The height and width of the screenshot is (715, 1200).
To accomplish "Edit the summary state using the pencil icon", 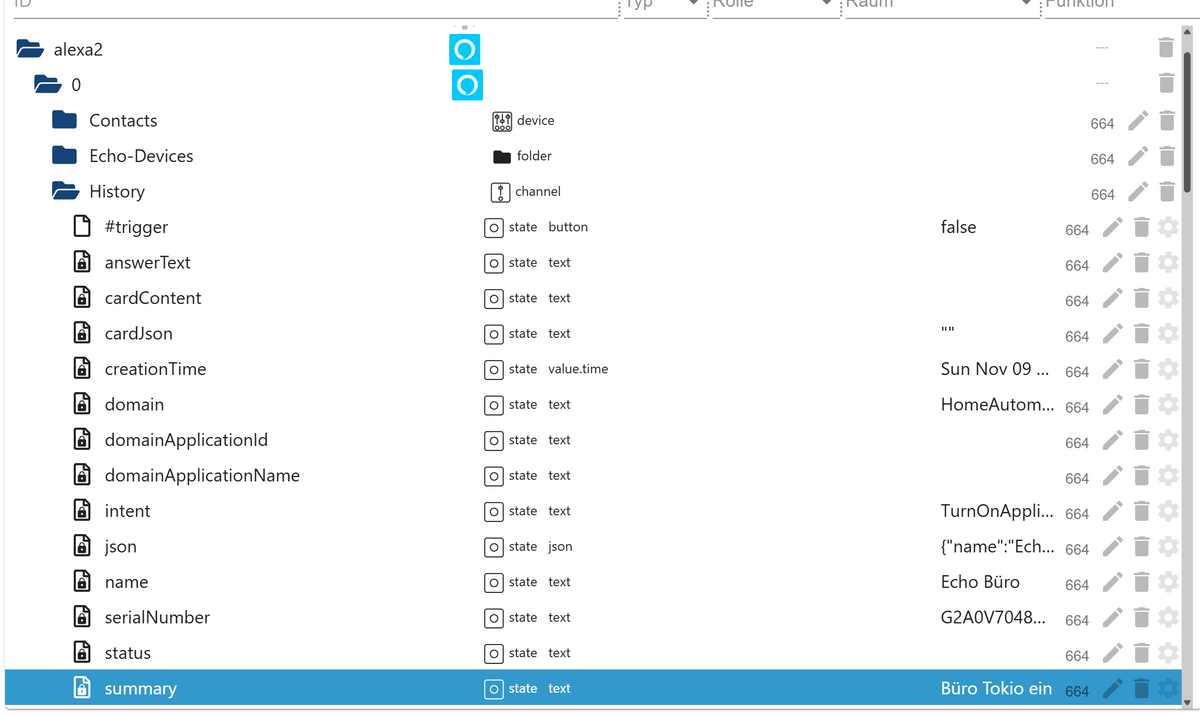I will 1112,688.
